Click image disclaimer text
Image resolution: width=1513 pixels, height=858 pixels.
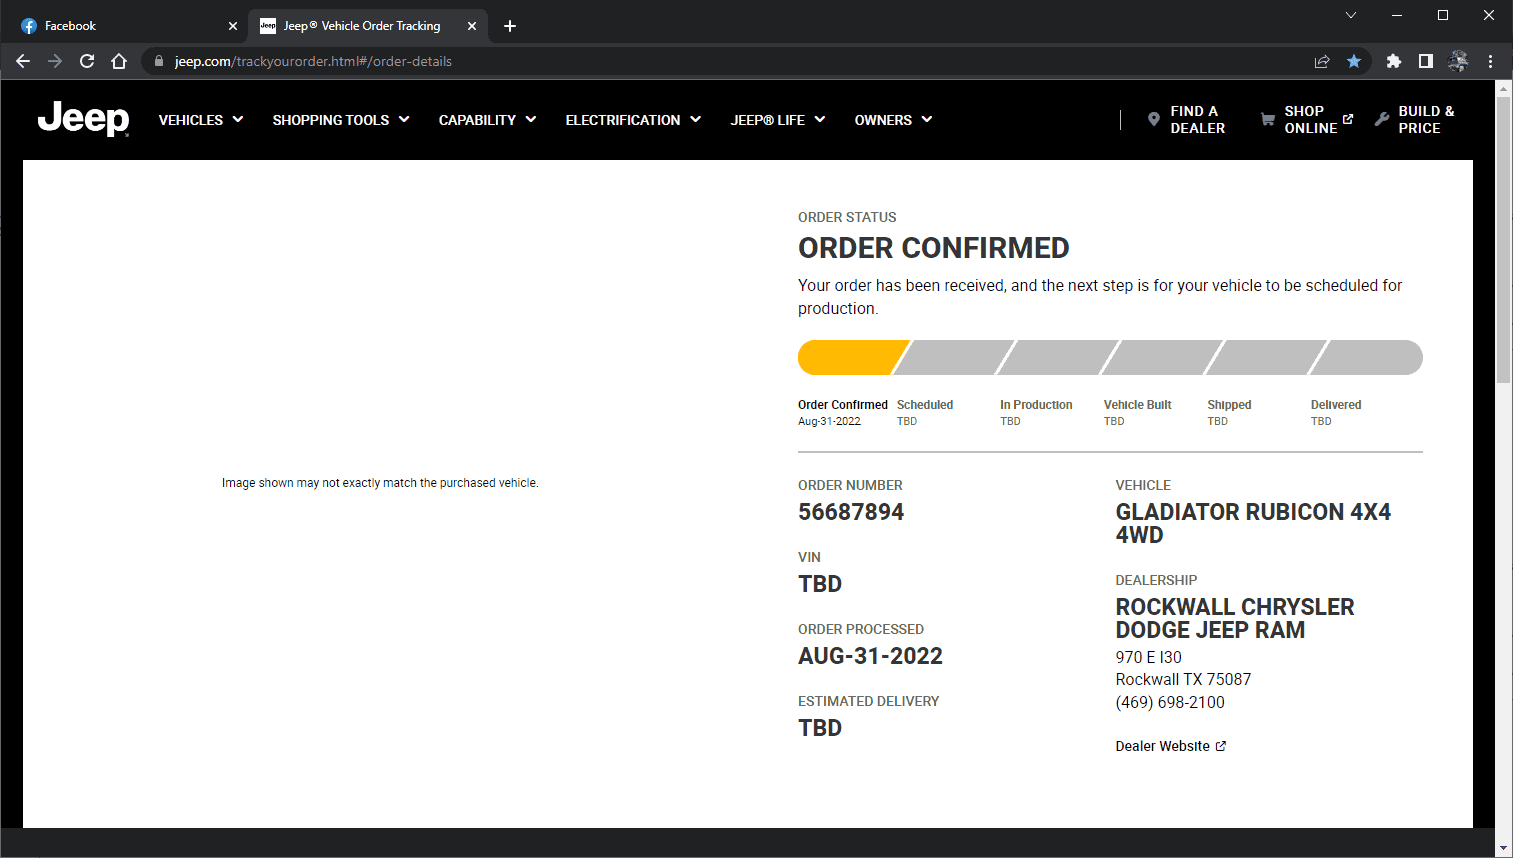[380, 483]
